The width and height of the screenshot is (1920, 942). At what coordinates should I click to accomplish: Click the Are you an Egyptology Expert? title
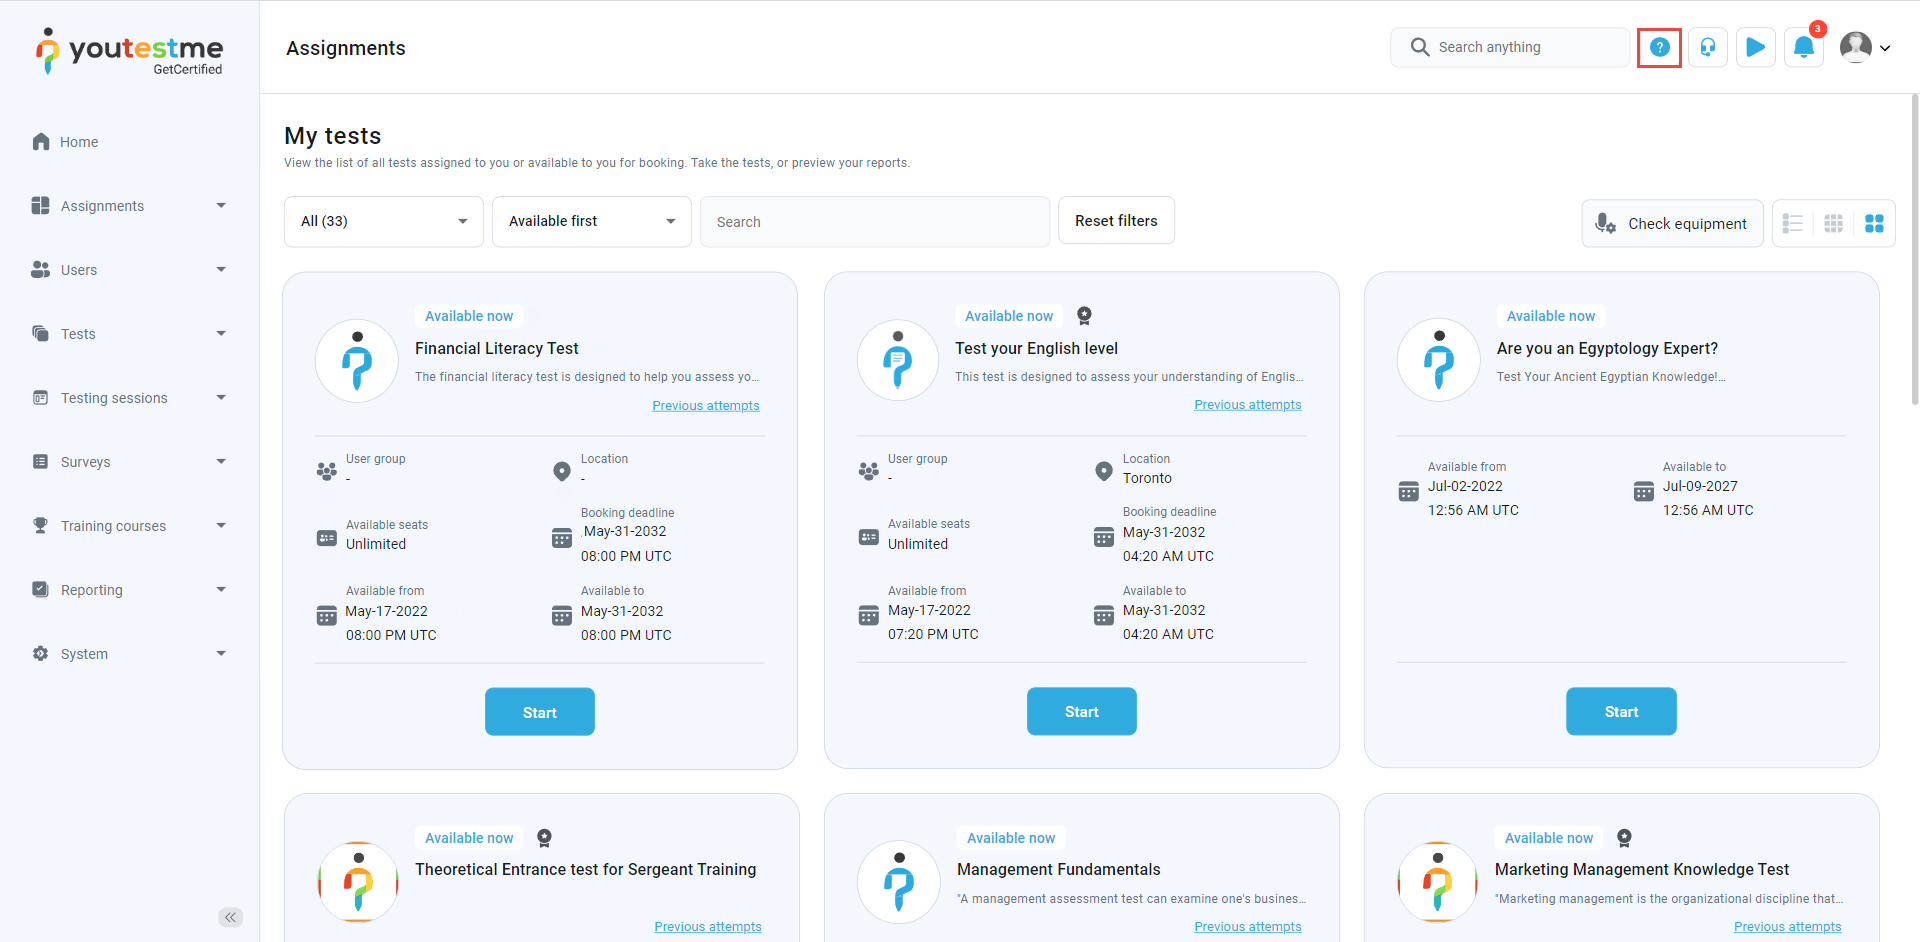click(1607, 348)
